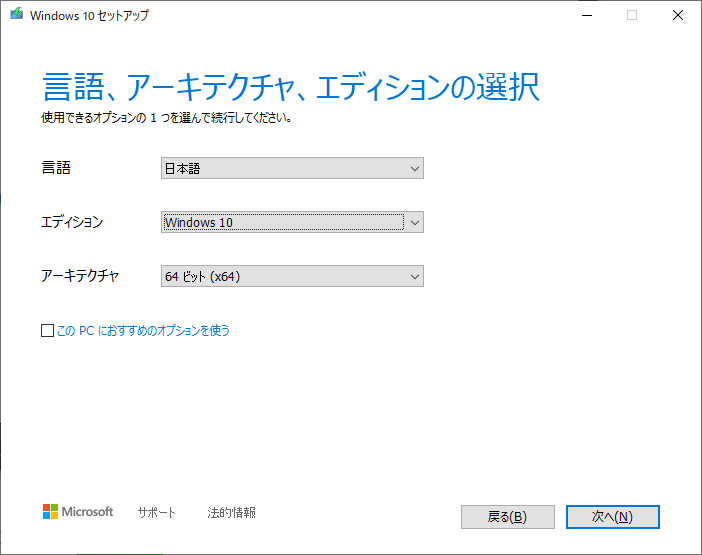Click the 言語 field label
Image resolution: width=702 pixels, height=555 pixels.
pyautogui.click(x=56, y=168)
